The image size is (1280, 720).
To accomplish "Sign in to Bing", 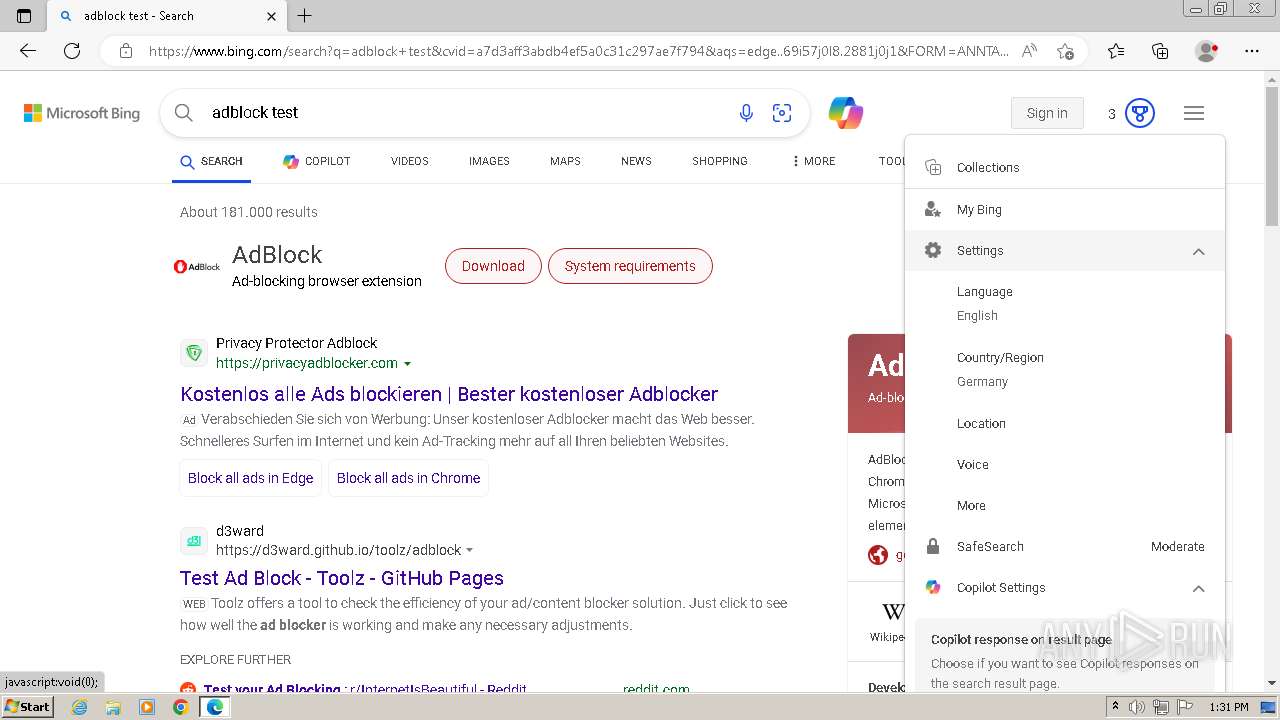I will [x=1047, y=113].
